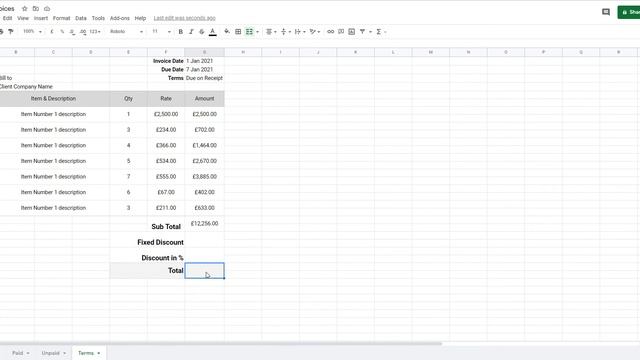Image resolution: width=640 pixels, height=360 pixels.
Task: Toggle bold formatting
Action: (180, 31)
